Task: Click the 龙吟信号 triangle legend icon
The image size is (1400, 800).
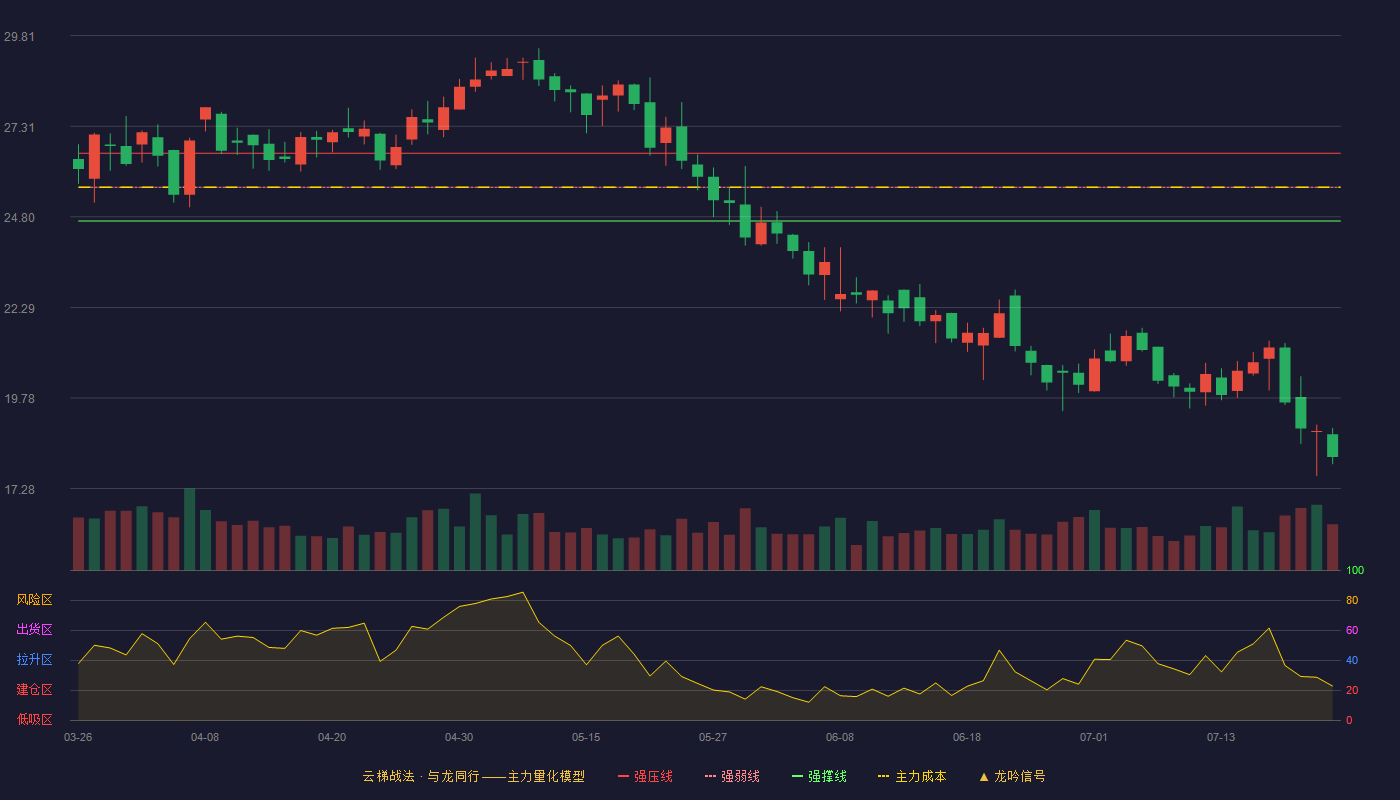Action: point(984,776)
